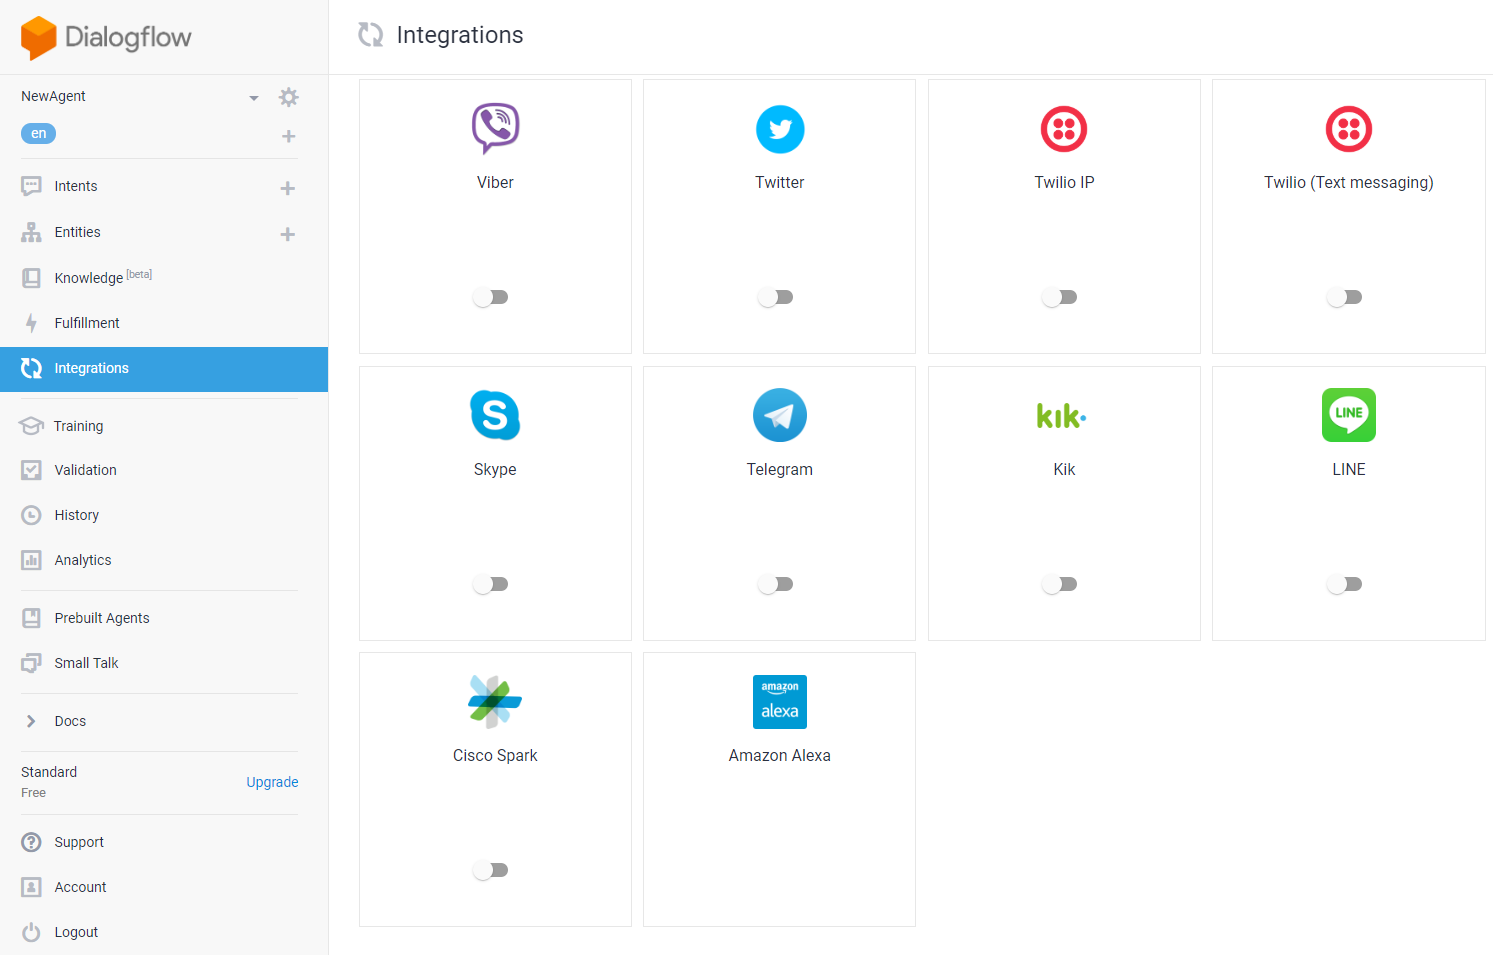The image size is (1493, 955).
Task: Add a new language with plus icon
Action: (x=289, y=136)
